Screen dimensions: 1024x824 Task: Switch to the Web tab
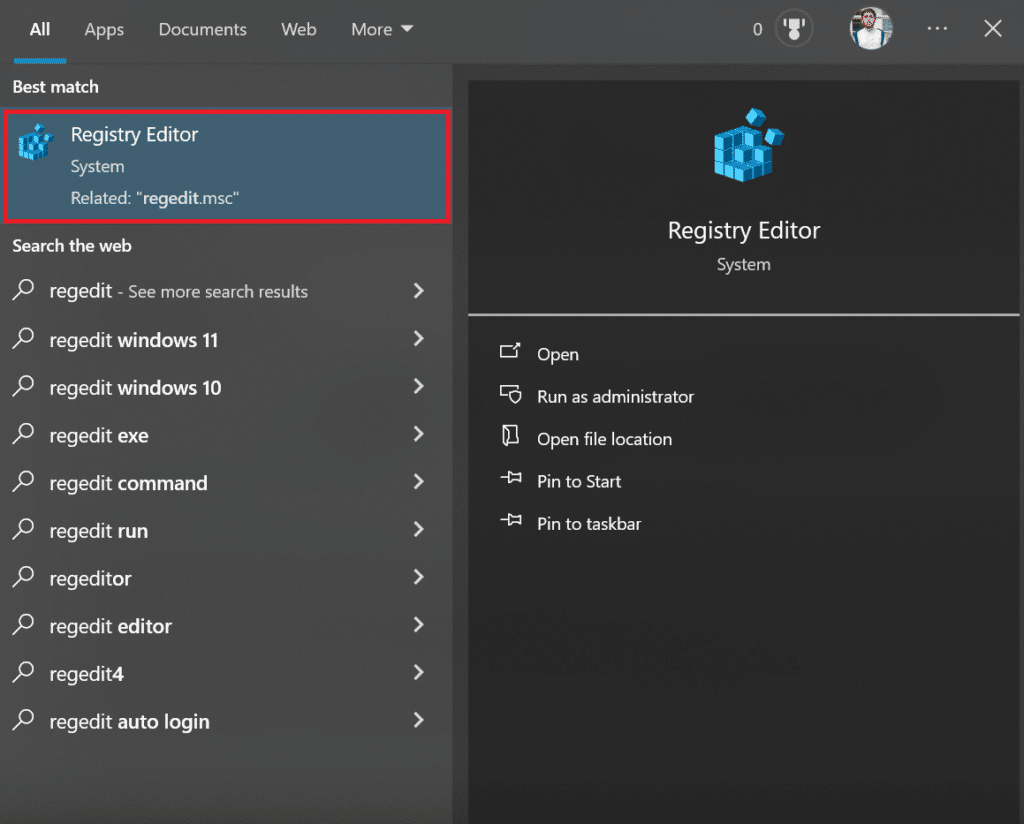298,29
